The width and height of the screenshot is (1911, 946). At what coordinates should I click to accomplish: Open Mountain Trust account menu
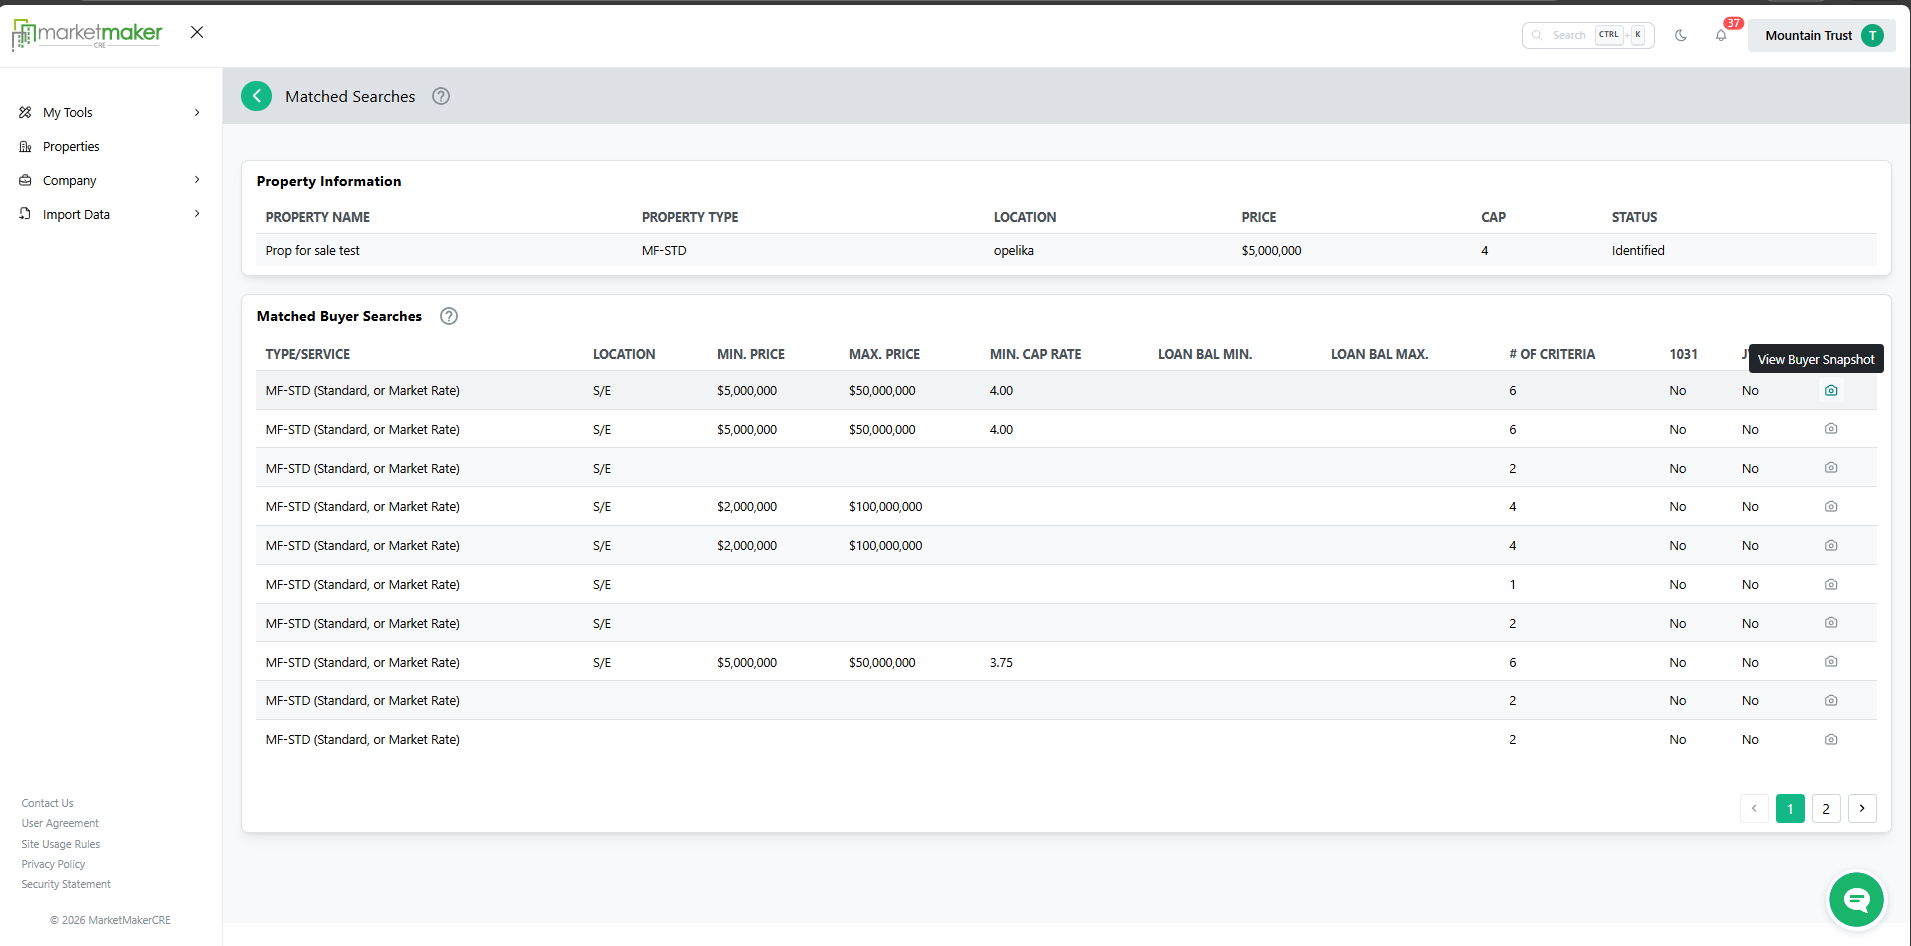click(1821, 36)
